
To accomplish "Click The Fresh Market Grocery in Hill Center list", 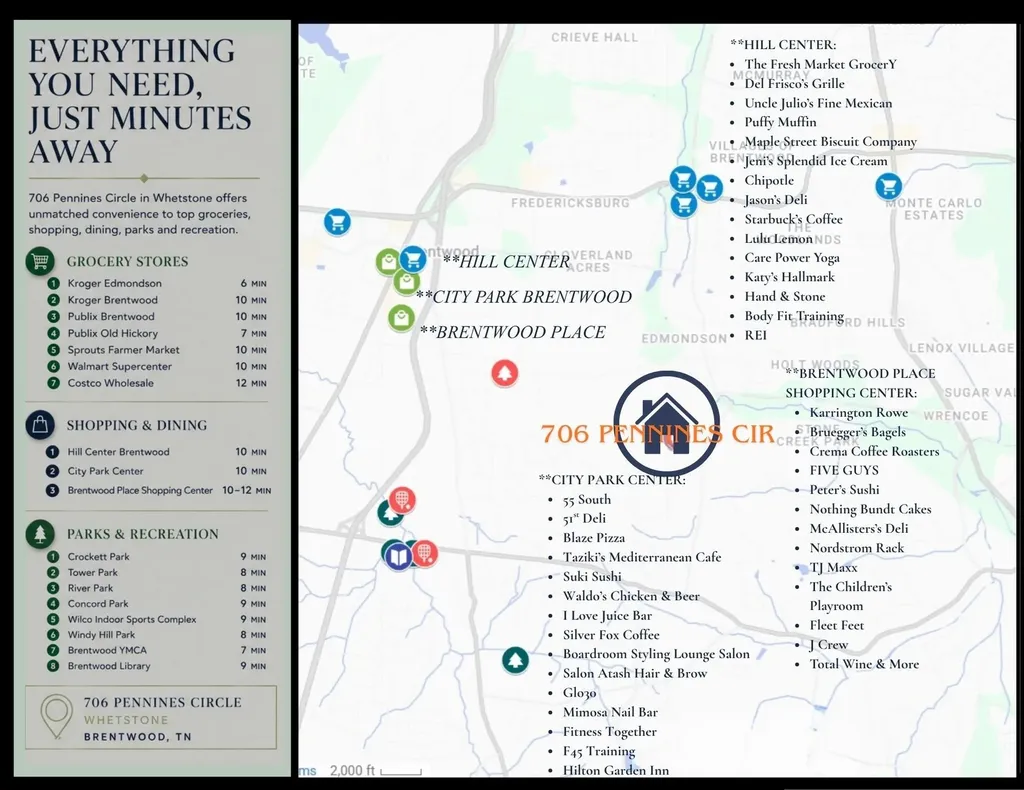I will pyautogui.click(x=820, y=64).
